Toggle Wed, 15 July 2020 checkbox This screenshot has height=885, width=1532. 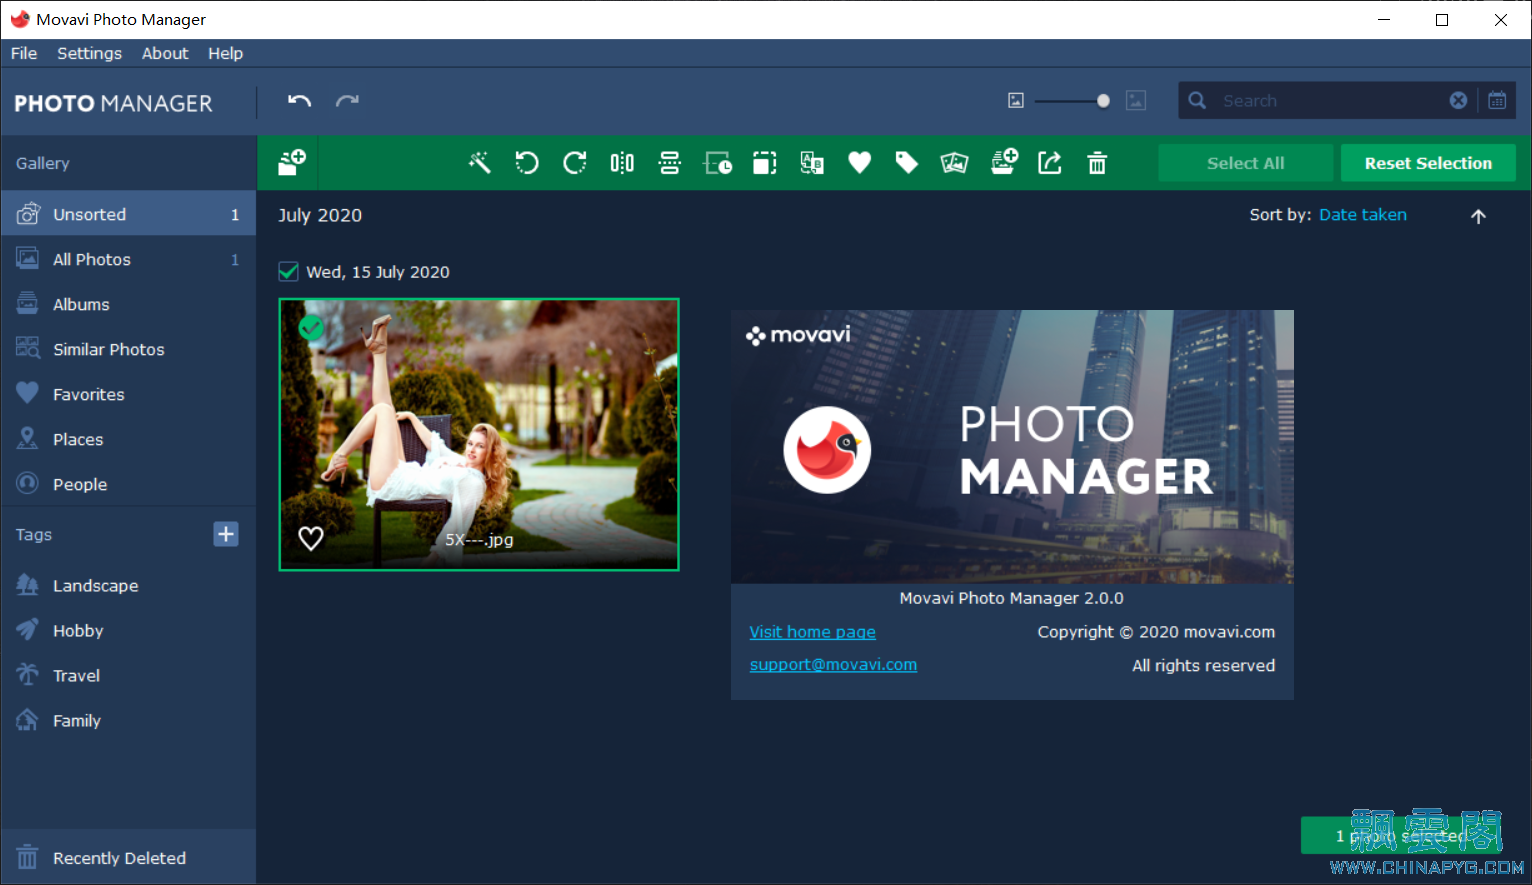[289, 271]
